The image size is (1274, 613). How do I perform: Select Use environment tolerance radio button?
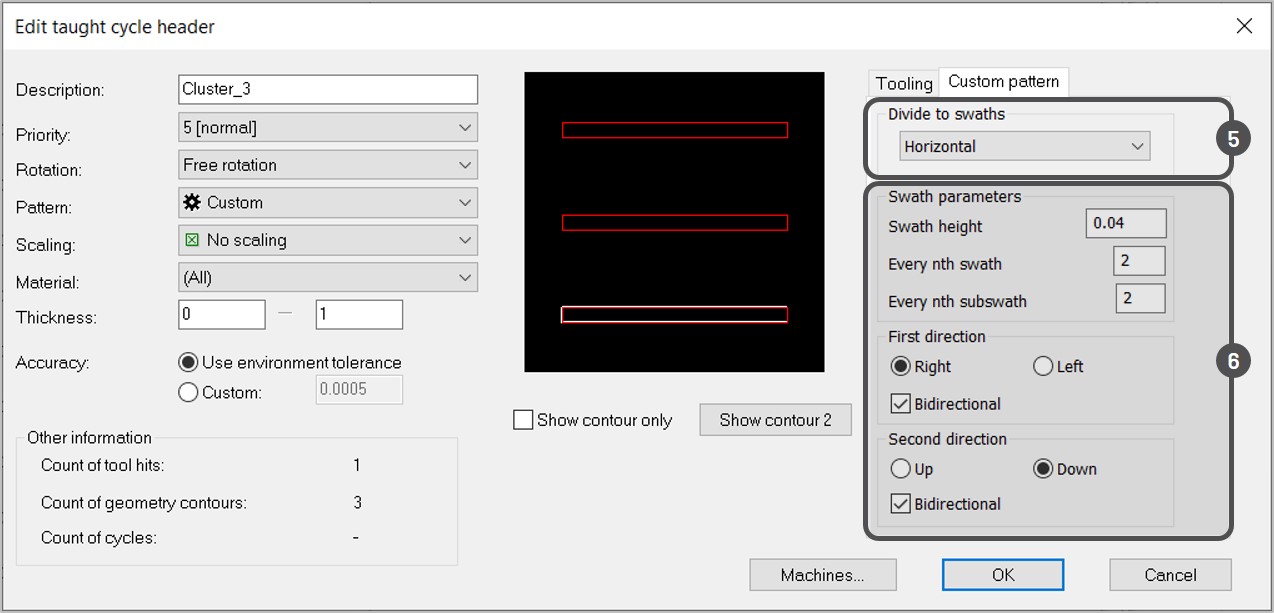click(x=188, y=363)
